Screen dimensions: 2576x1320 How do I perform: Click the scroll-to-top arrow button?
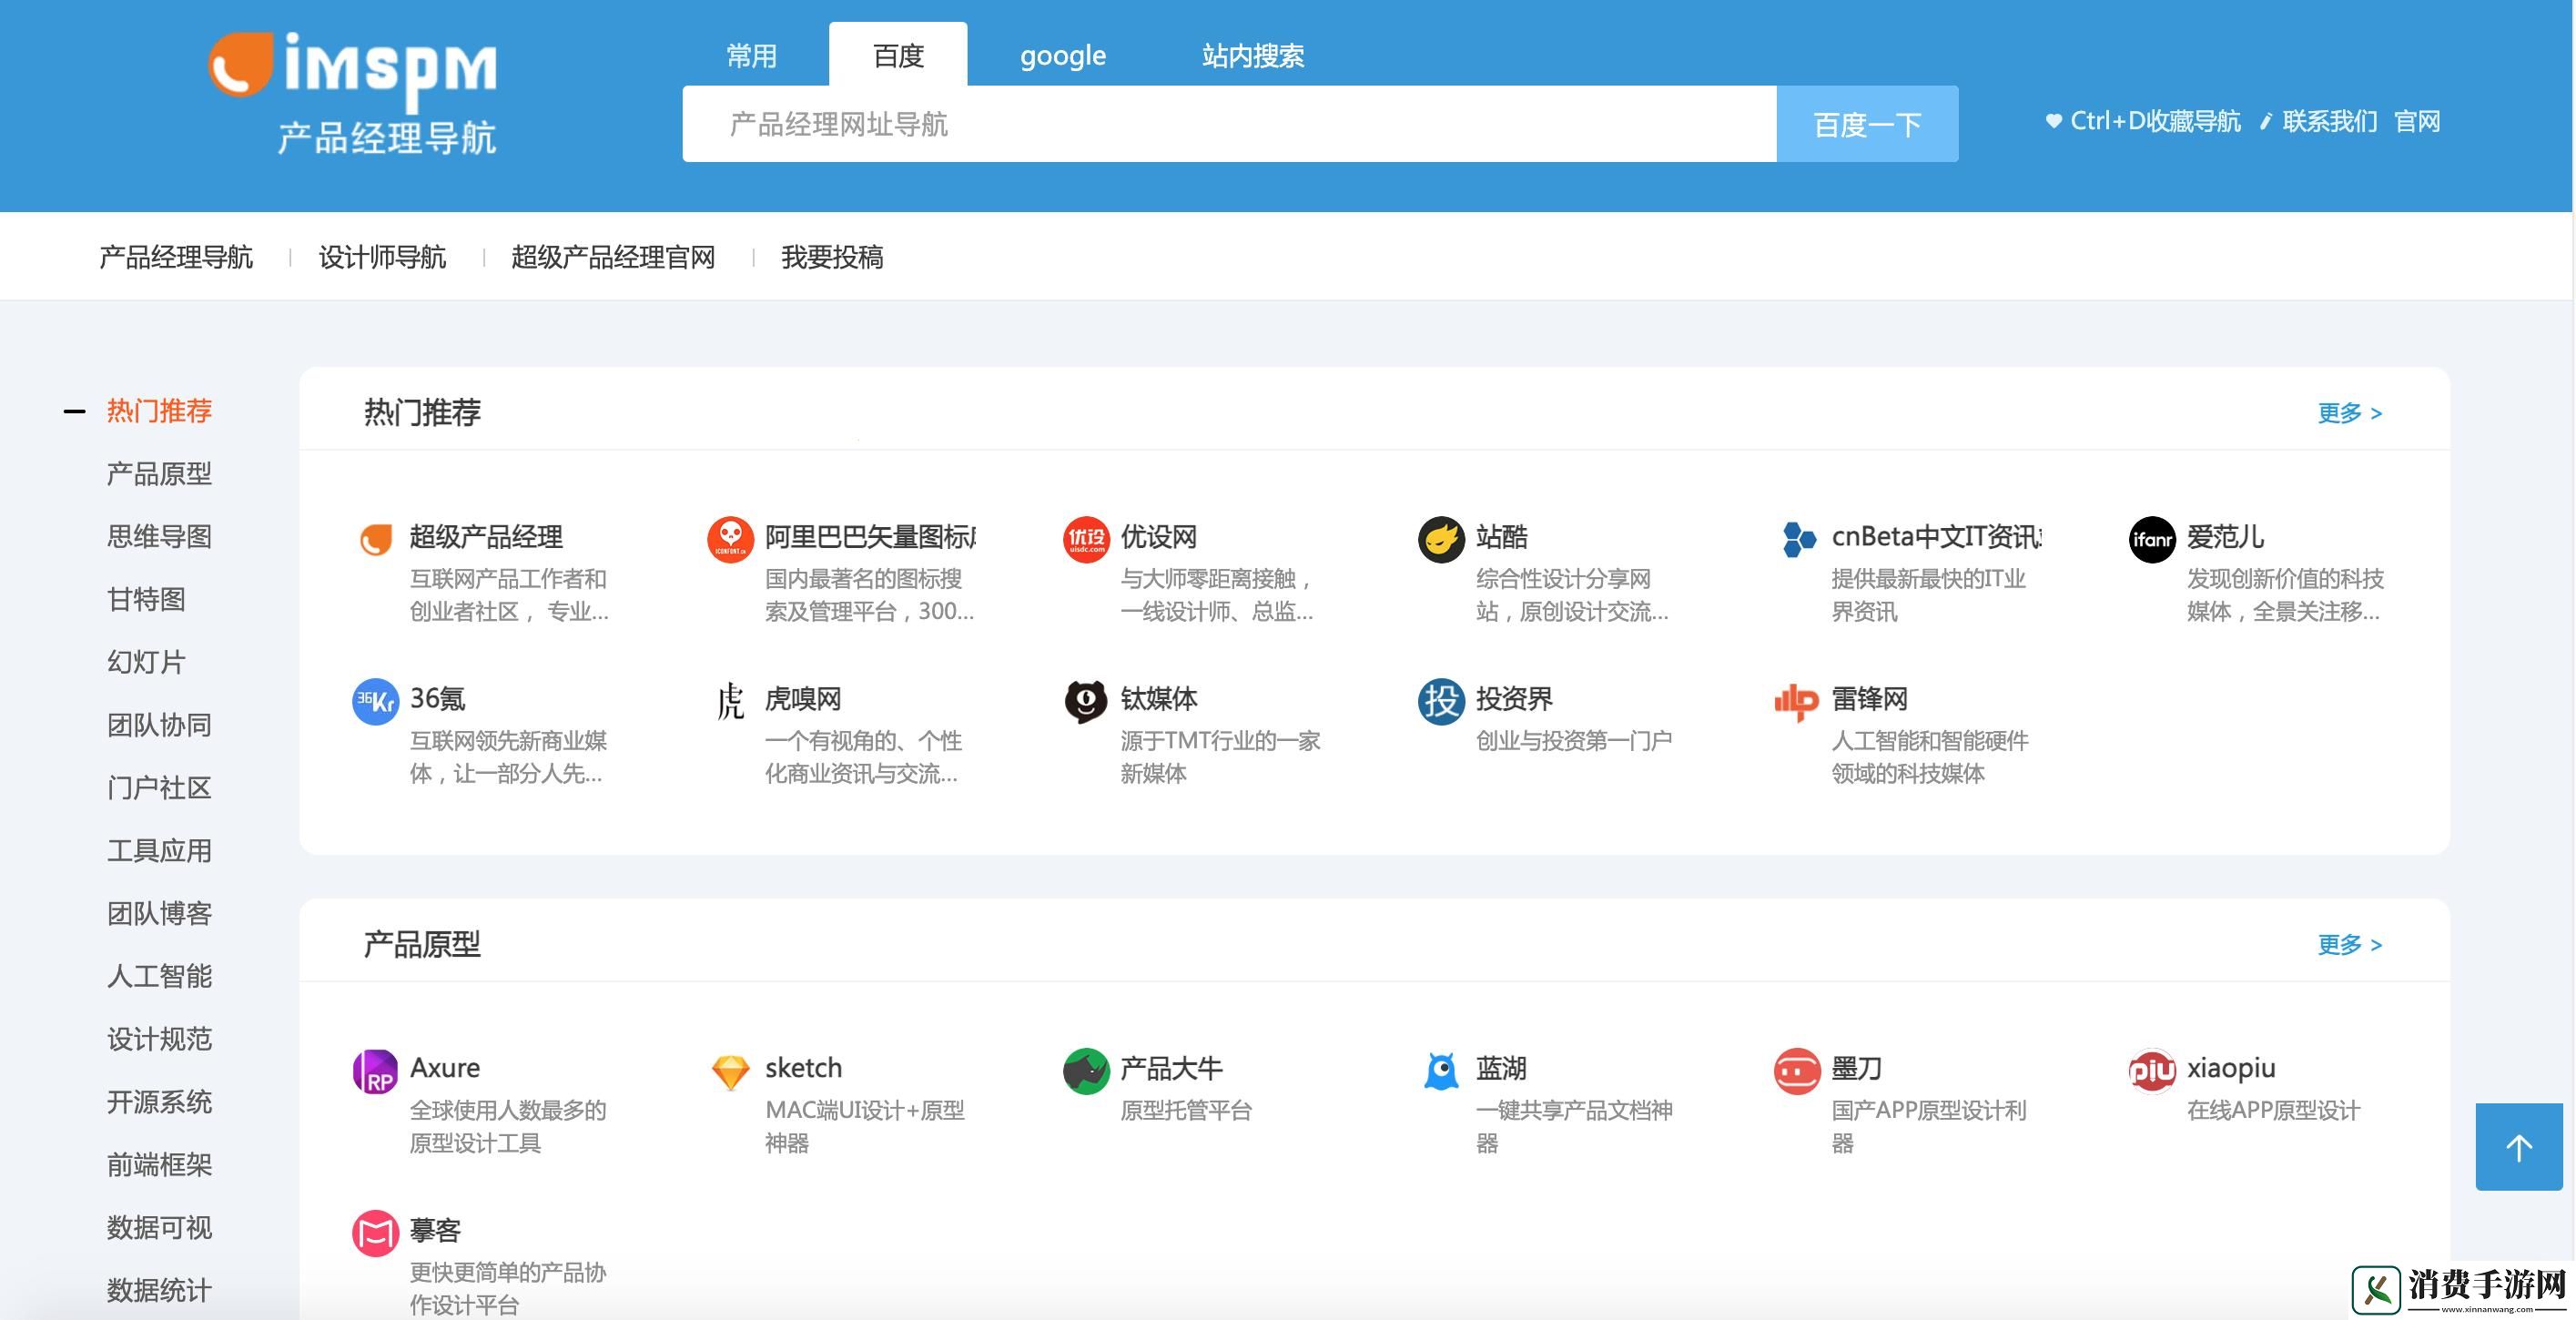click(x=2518, y=1147)
